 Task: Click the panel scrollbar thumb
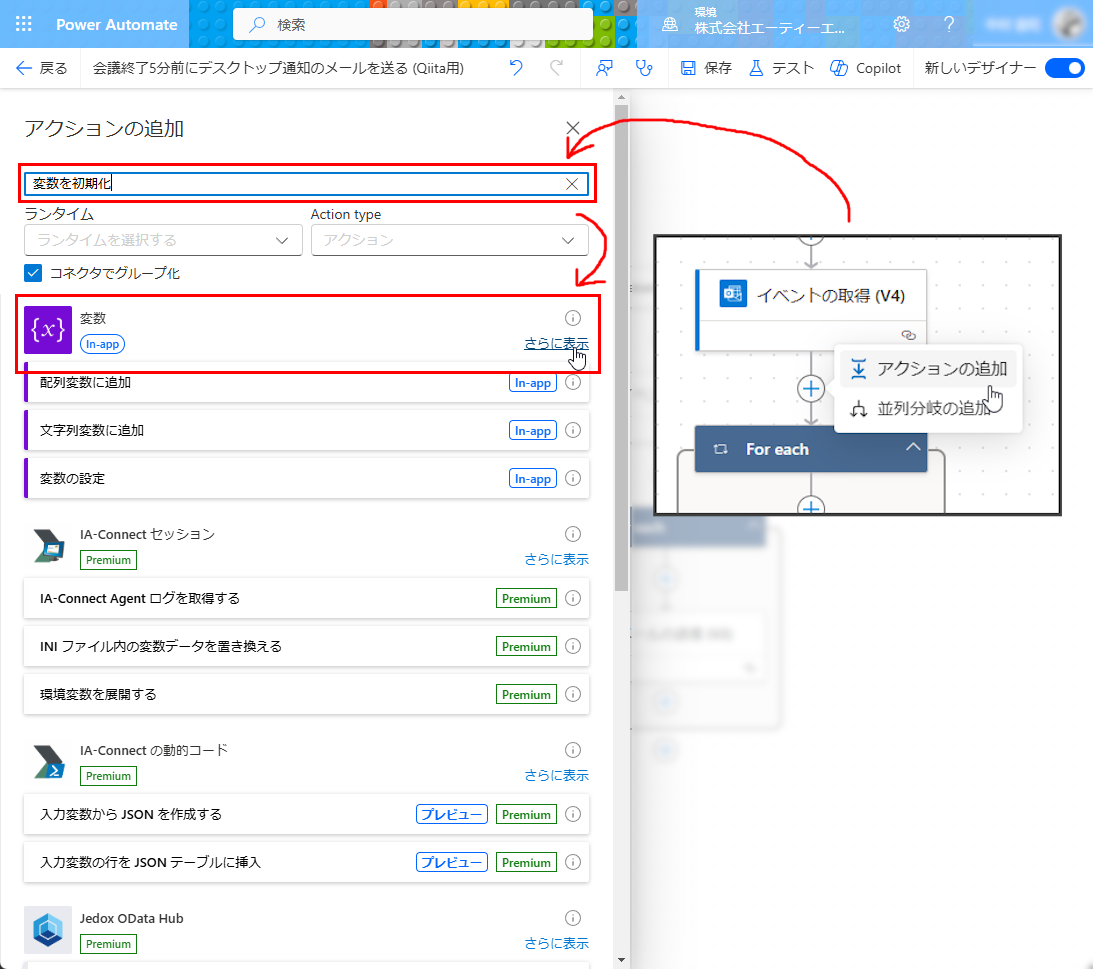pyautogui.click(x=621, y=347)
